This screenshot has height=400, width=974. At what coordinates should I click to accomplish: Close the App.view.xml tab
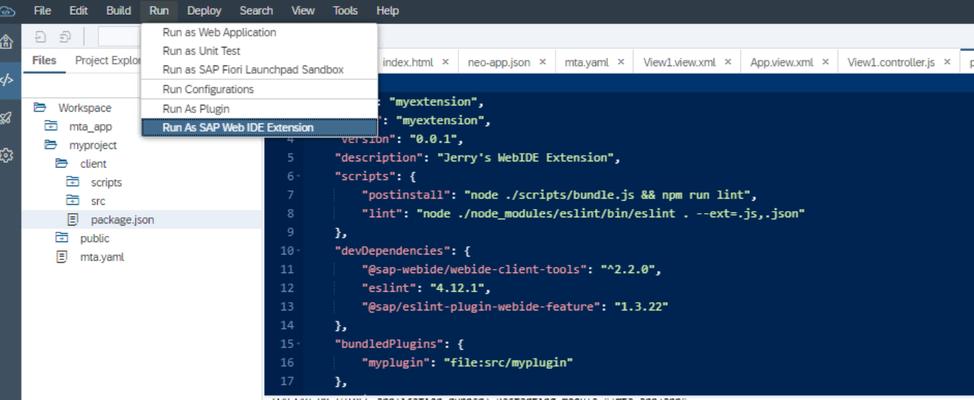coord(826,62)
